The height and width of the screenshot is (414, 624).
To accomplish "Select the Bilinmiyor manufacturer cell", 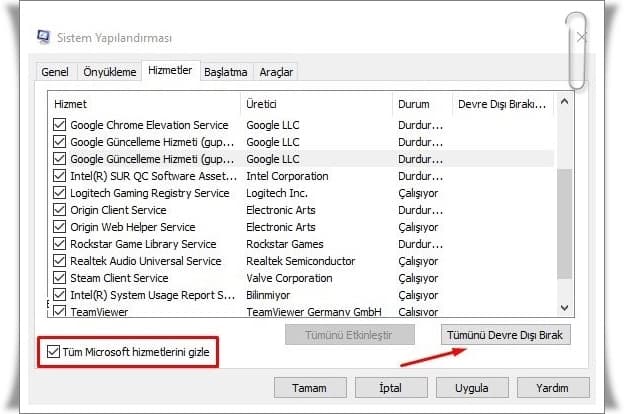I will click(x=268, y=295).
